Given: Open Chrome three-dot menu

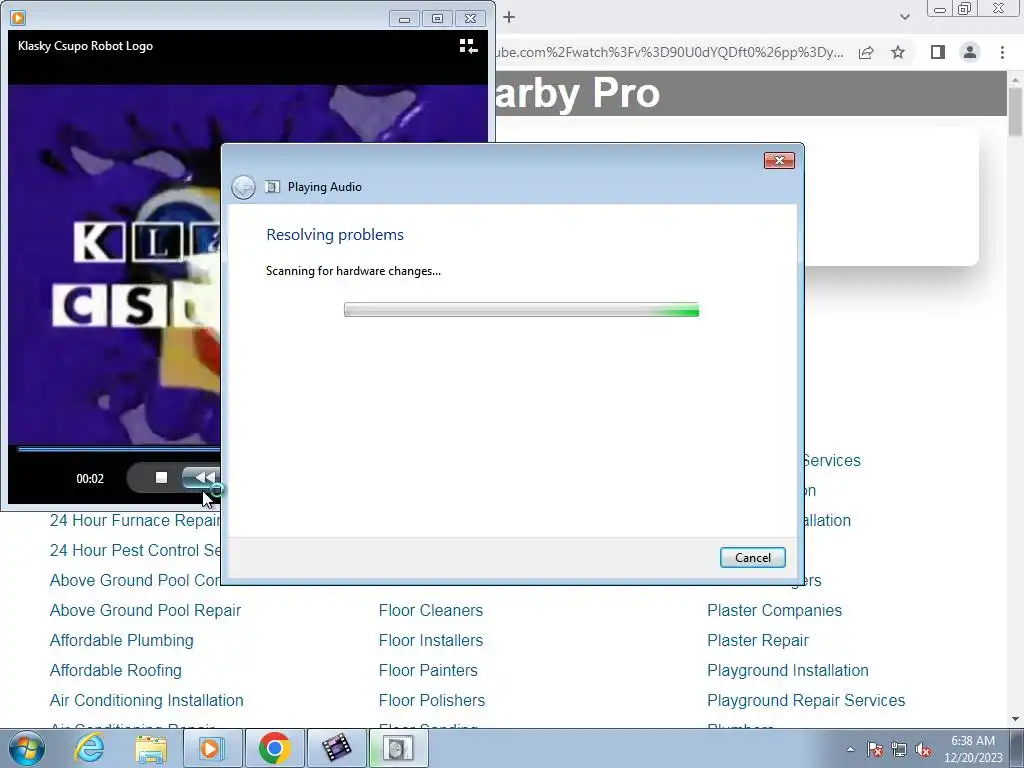Looking at the screenshot, I should tap(1002, 52).
